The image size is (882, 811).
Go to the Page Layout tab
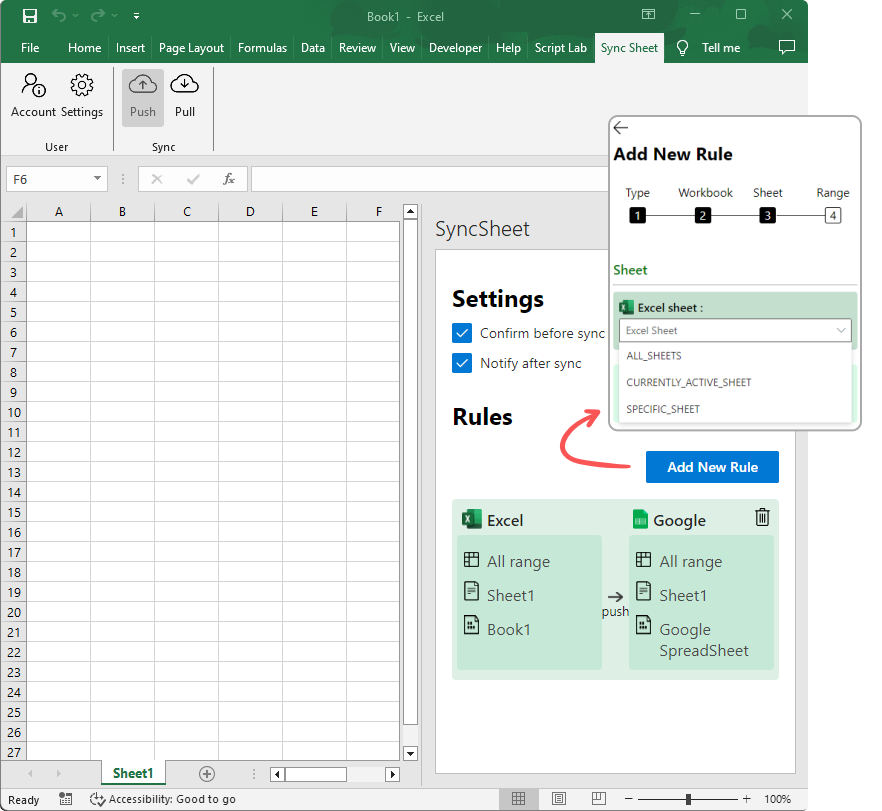click(191, 48)
